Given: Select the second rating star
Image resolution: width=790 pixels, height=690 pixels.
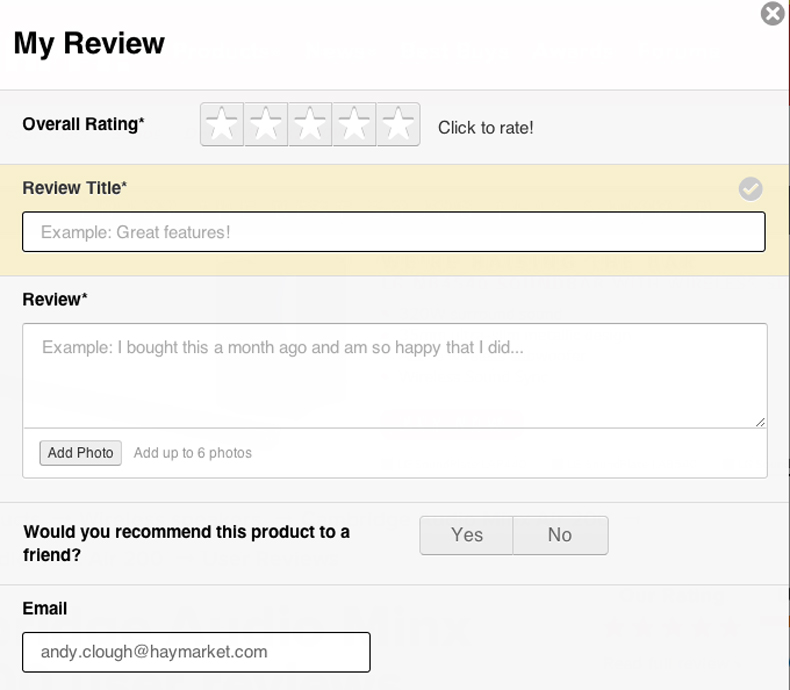Looking at the screenshot, I should [x=266, y=125].
